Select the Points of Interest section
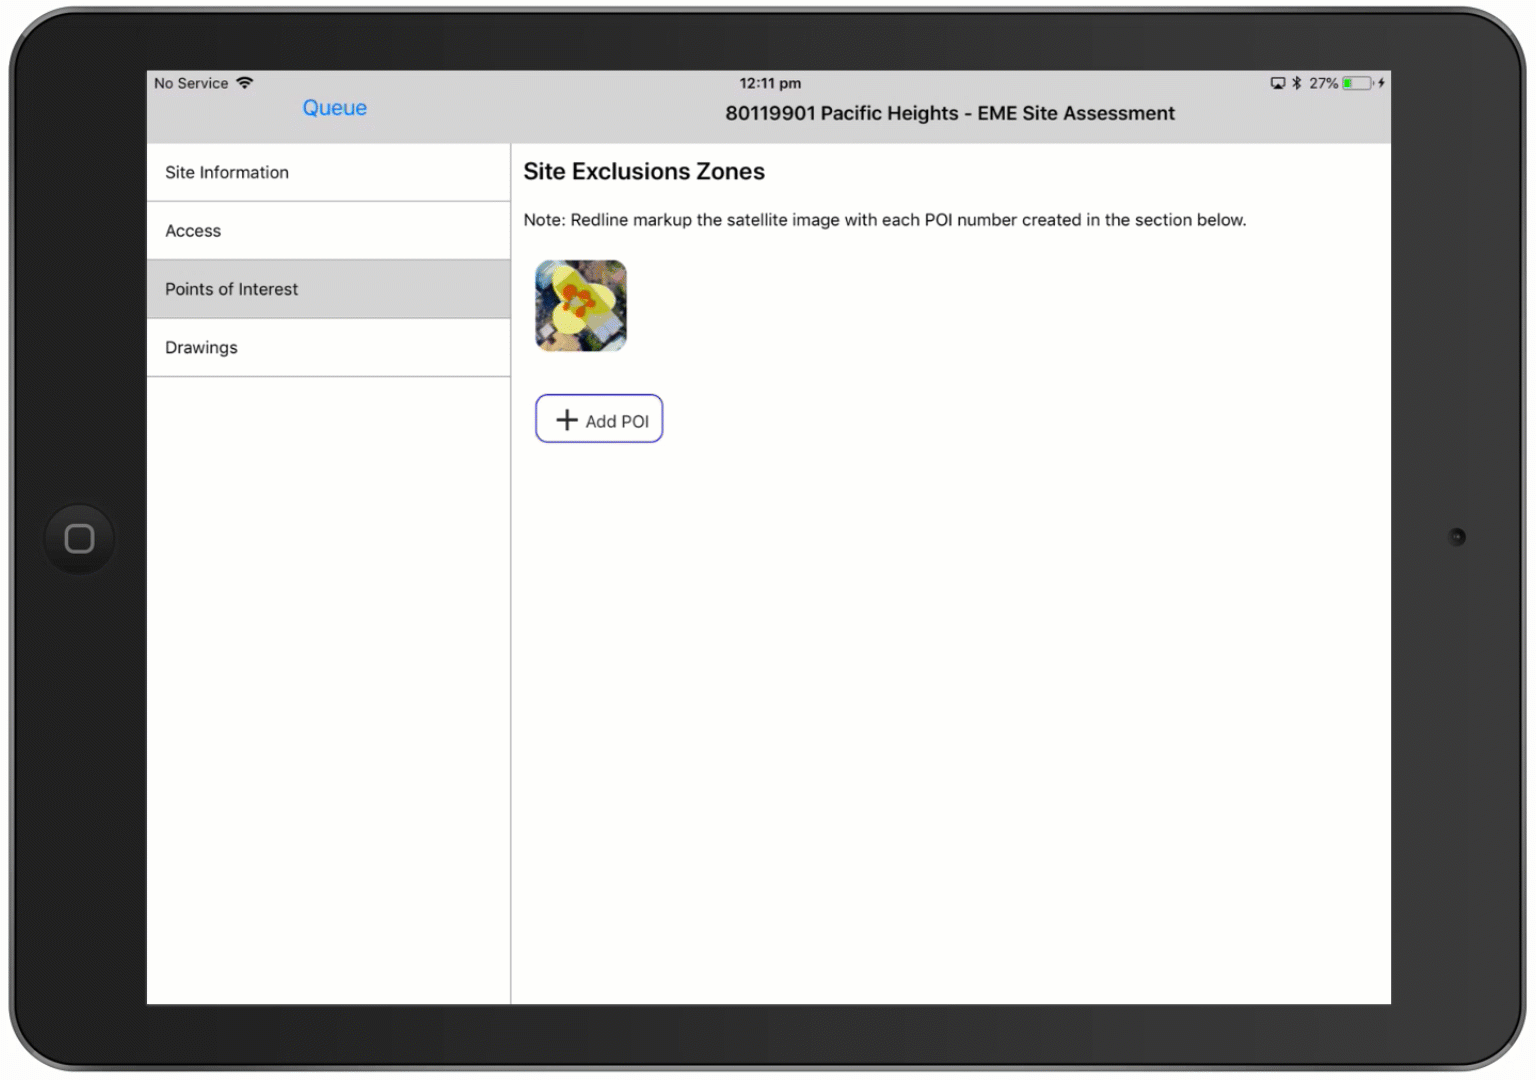Image resolution: width=1536 pixels, height=1080 pixels. (328, 289)
